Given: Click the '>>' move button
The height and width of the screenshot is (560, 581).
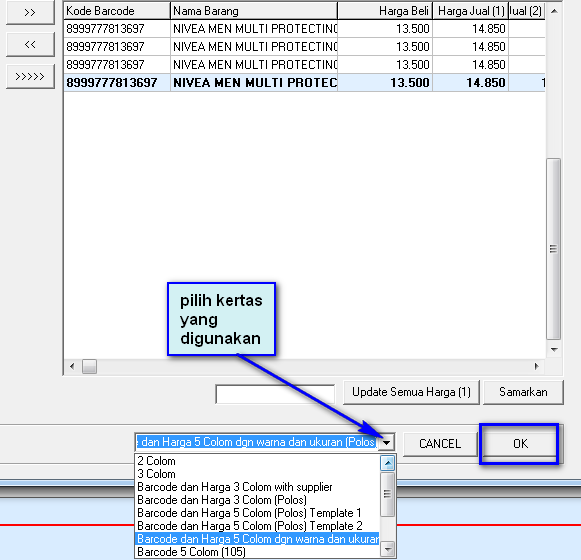Looking at the screenshot, I should pyautogui.click(x=30, y=12).
